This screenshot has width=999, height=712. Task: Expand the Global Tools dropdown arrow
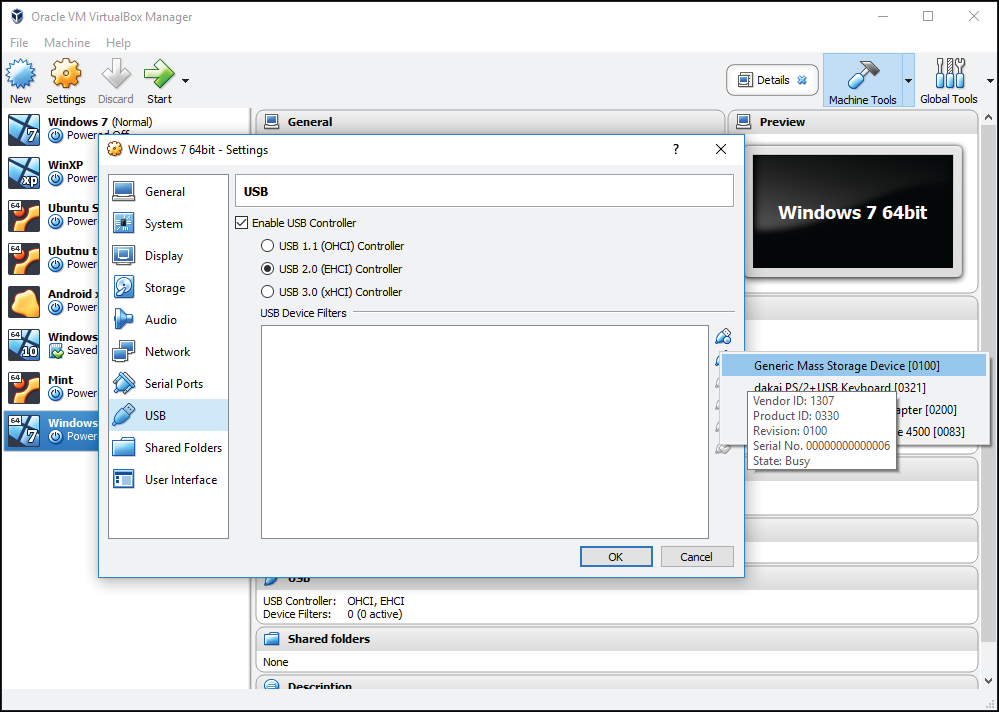coord(991,80)
